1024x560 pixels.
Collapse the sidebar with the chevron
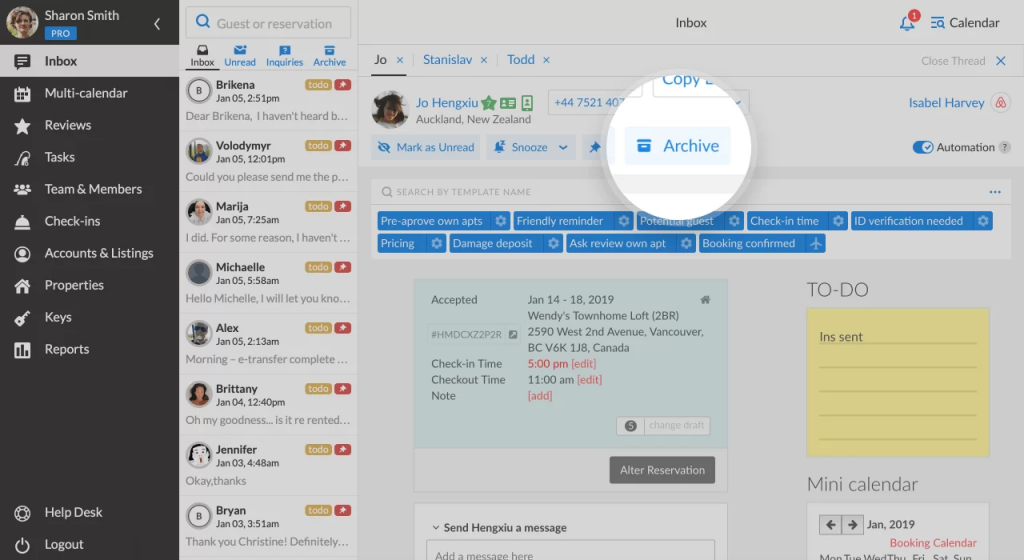pos(157,24)
